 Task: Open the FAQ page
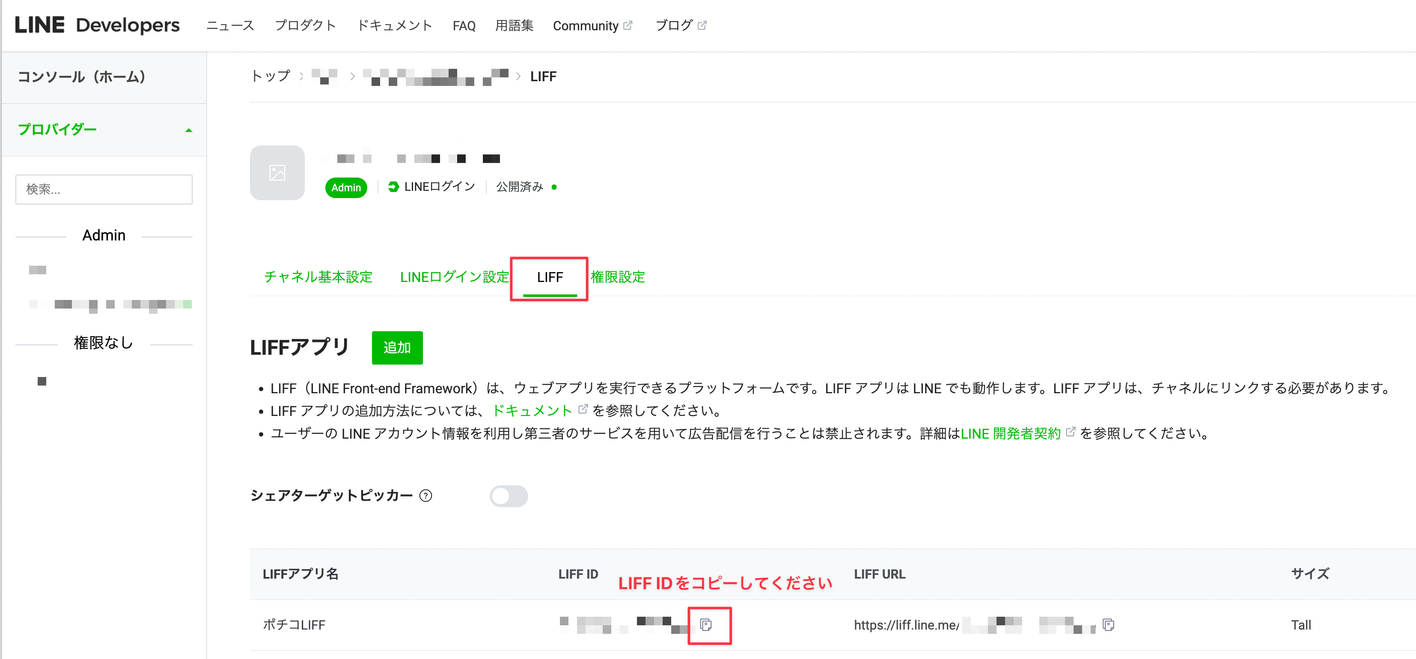click(x=464, y=26)
